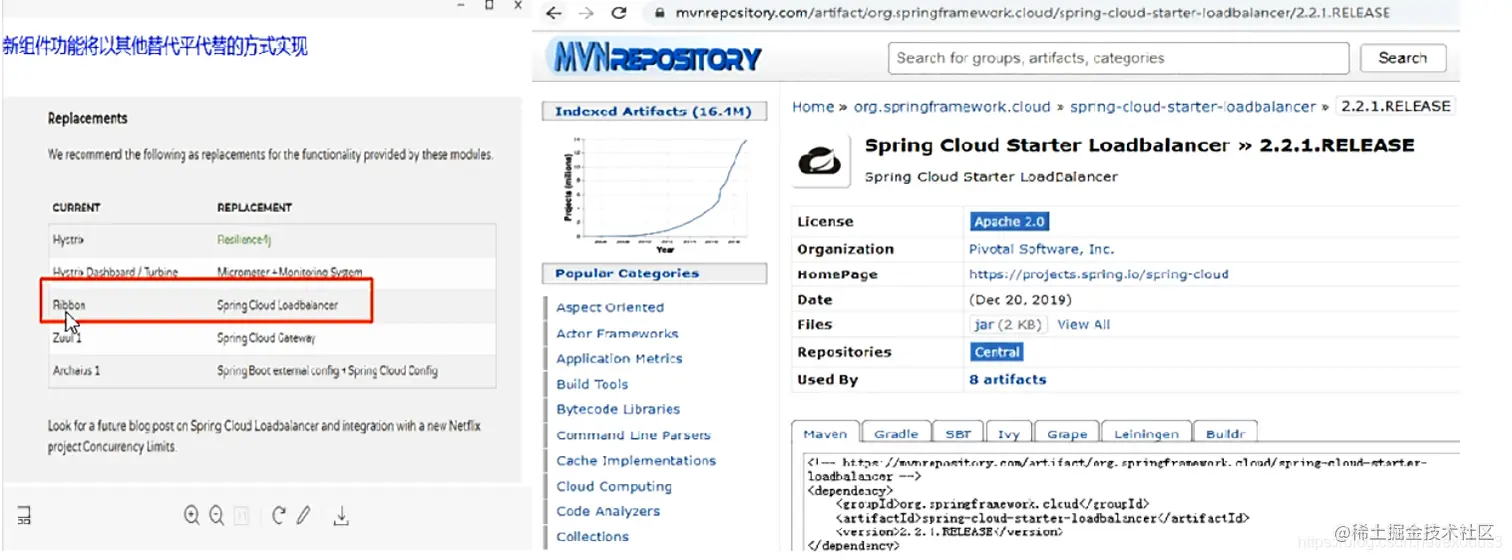Switch to the SBT tab
This screenshot has height=560, width=1512.
click(x=958, y=434)
